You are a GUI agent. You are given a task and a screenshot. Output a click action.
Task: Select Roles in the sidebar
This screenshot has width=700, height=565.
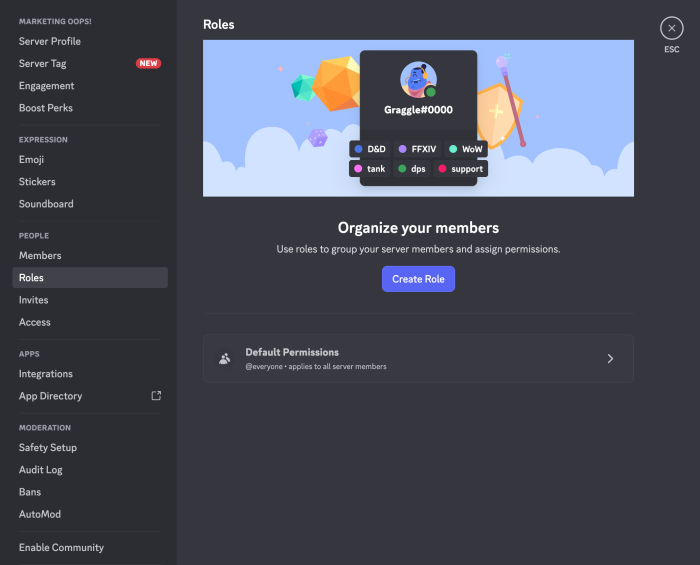[x=32, y=278]
